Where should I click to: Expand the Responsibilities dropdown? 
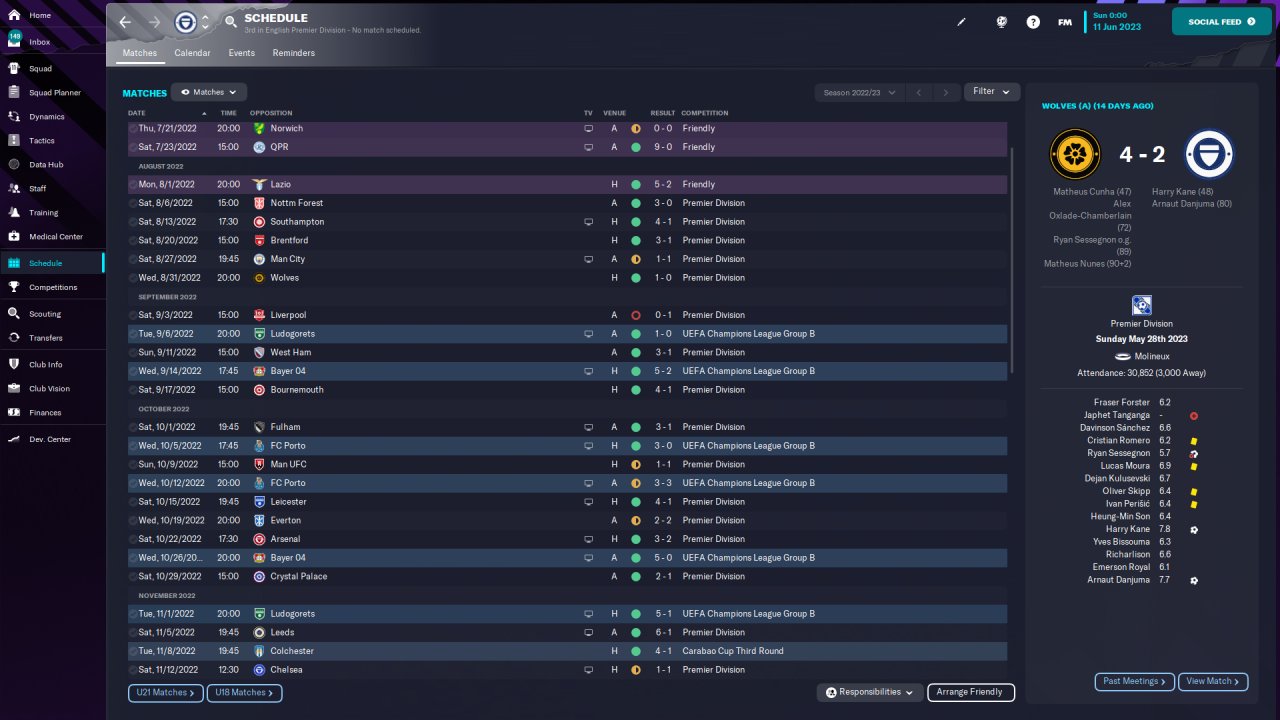click(x=869, y=692)
